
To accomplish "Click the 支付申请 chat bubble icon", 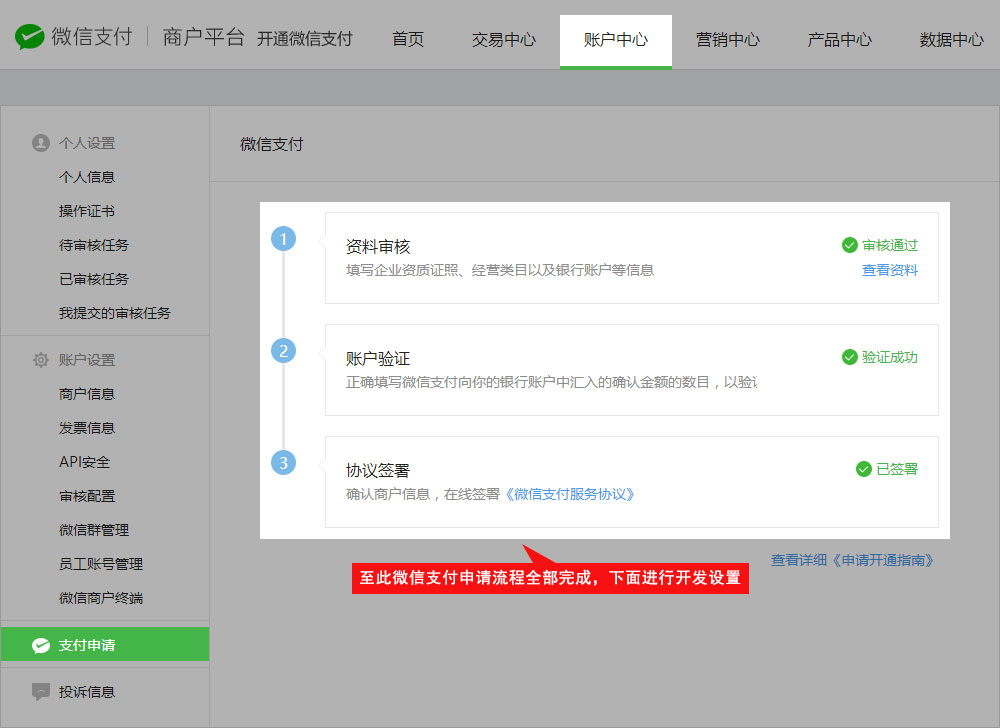I will click(41, 645).
